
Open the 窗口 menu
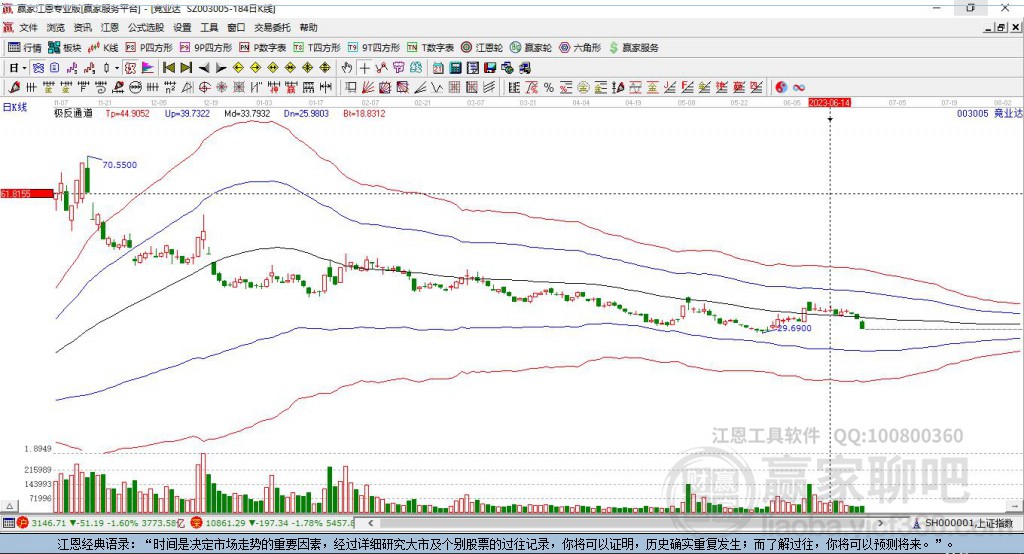click(236, 27)
